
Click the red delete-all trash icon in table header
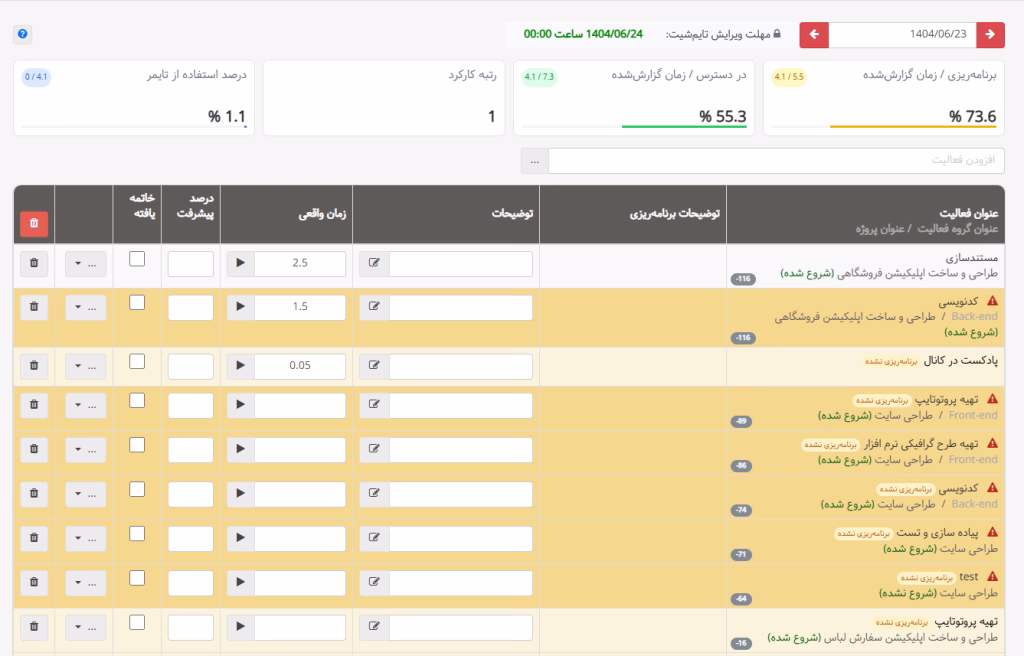click(x=34, y=222)
